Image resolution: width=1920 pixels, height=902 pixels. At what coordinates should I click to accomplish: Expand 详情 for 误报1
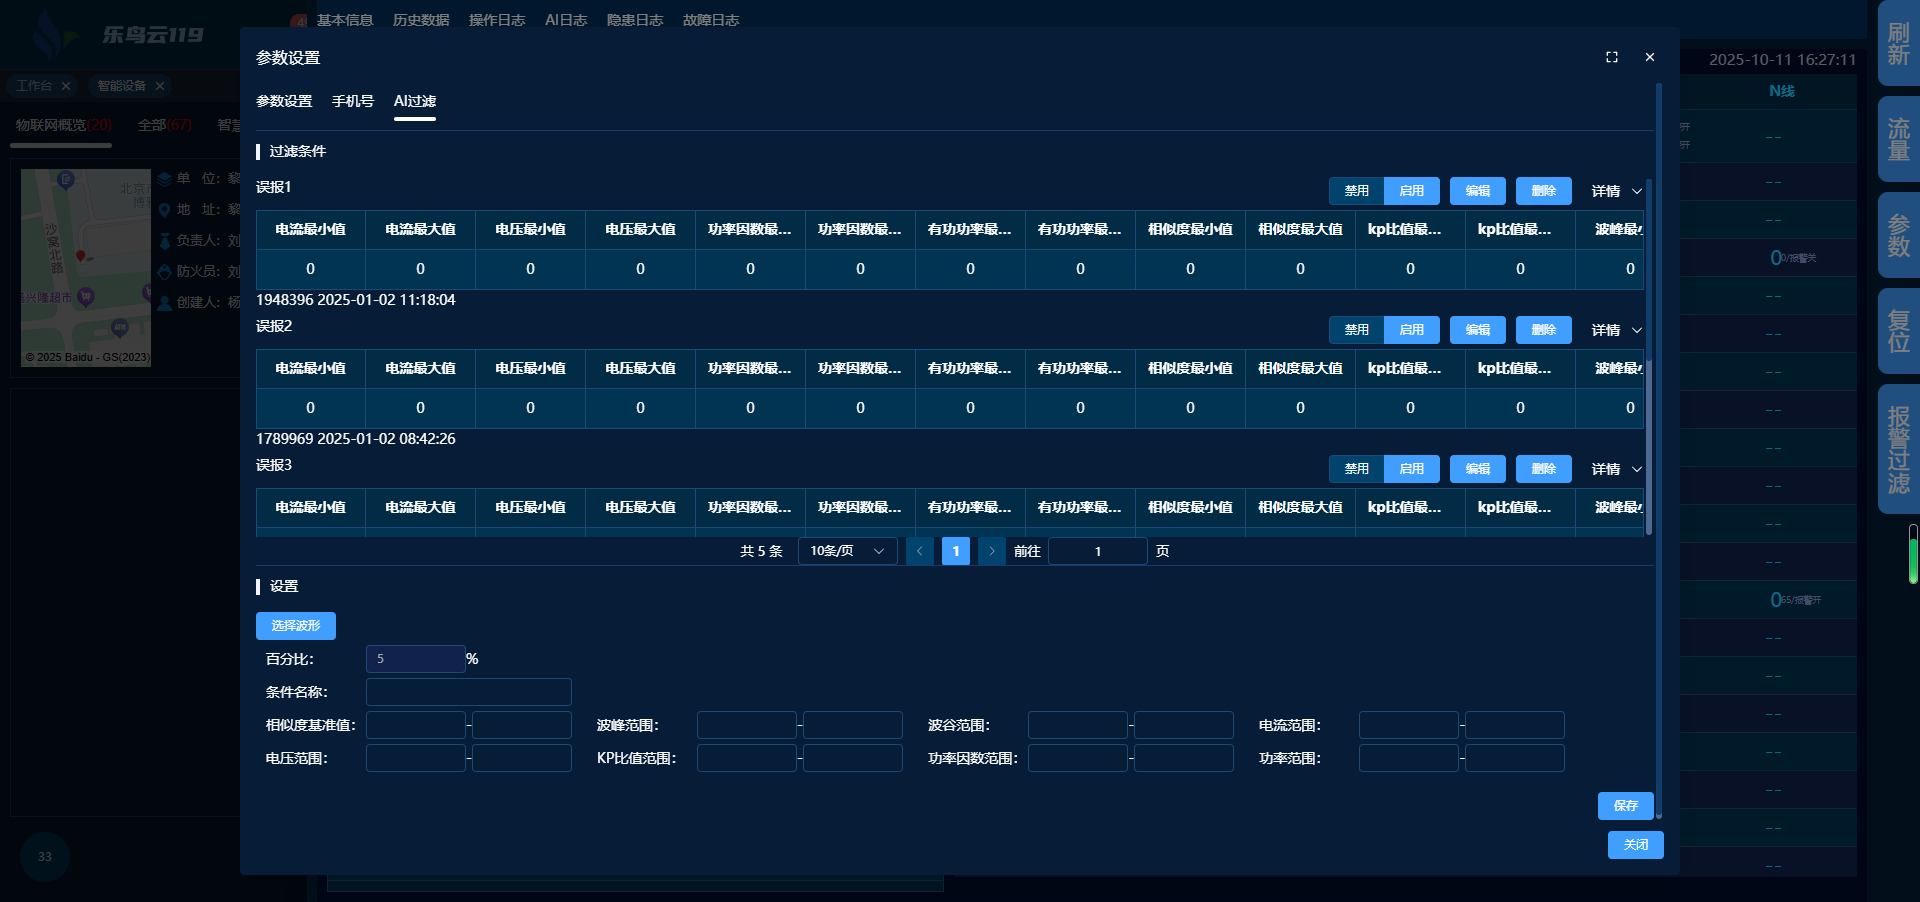(1616, 191)
